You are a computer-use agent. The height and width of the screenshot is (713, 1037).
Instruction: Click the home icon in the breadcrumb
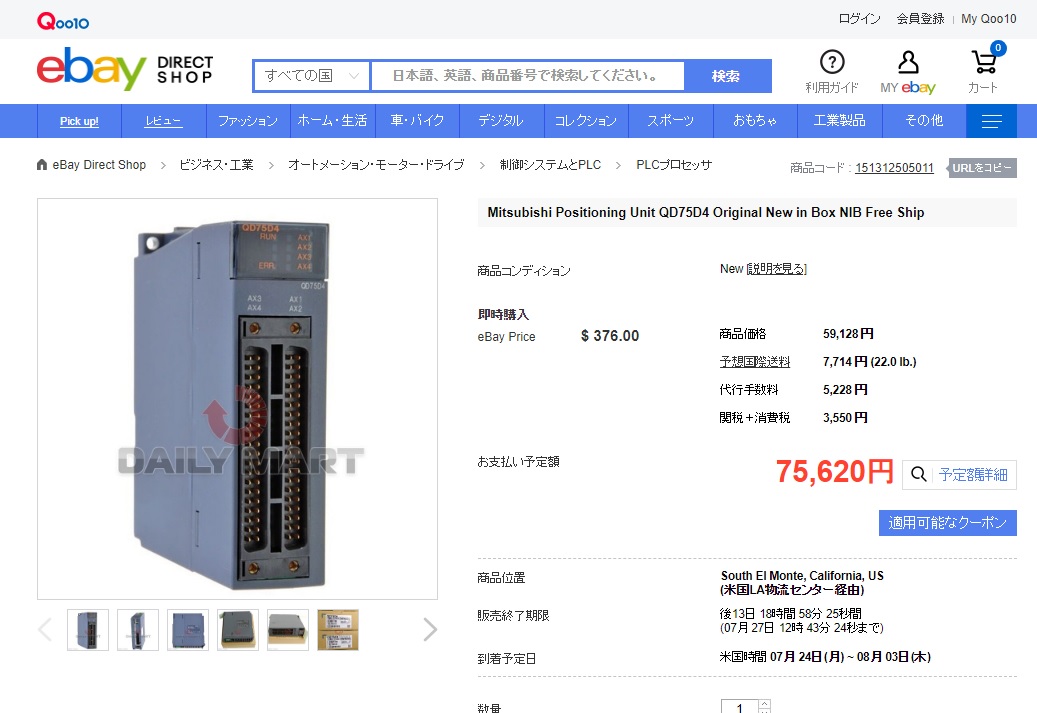42,165
